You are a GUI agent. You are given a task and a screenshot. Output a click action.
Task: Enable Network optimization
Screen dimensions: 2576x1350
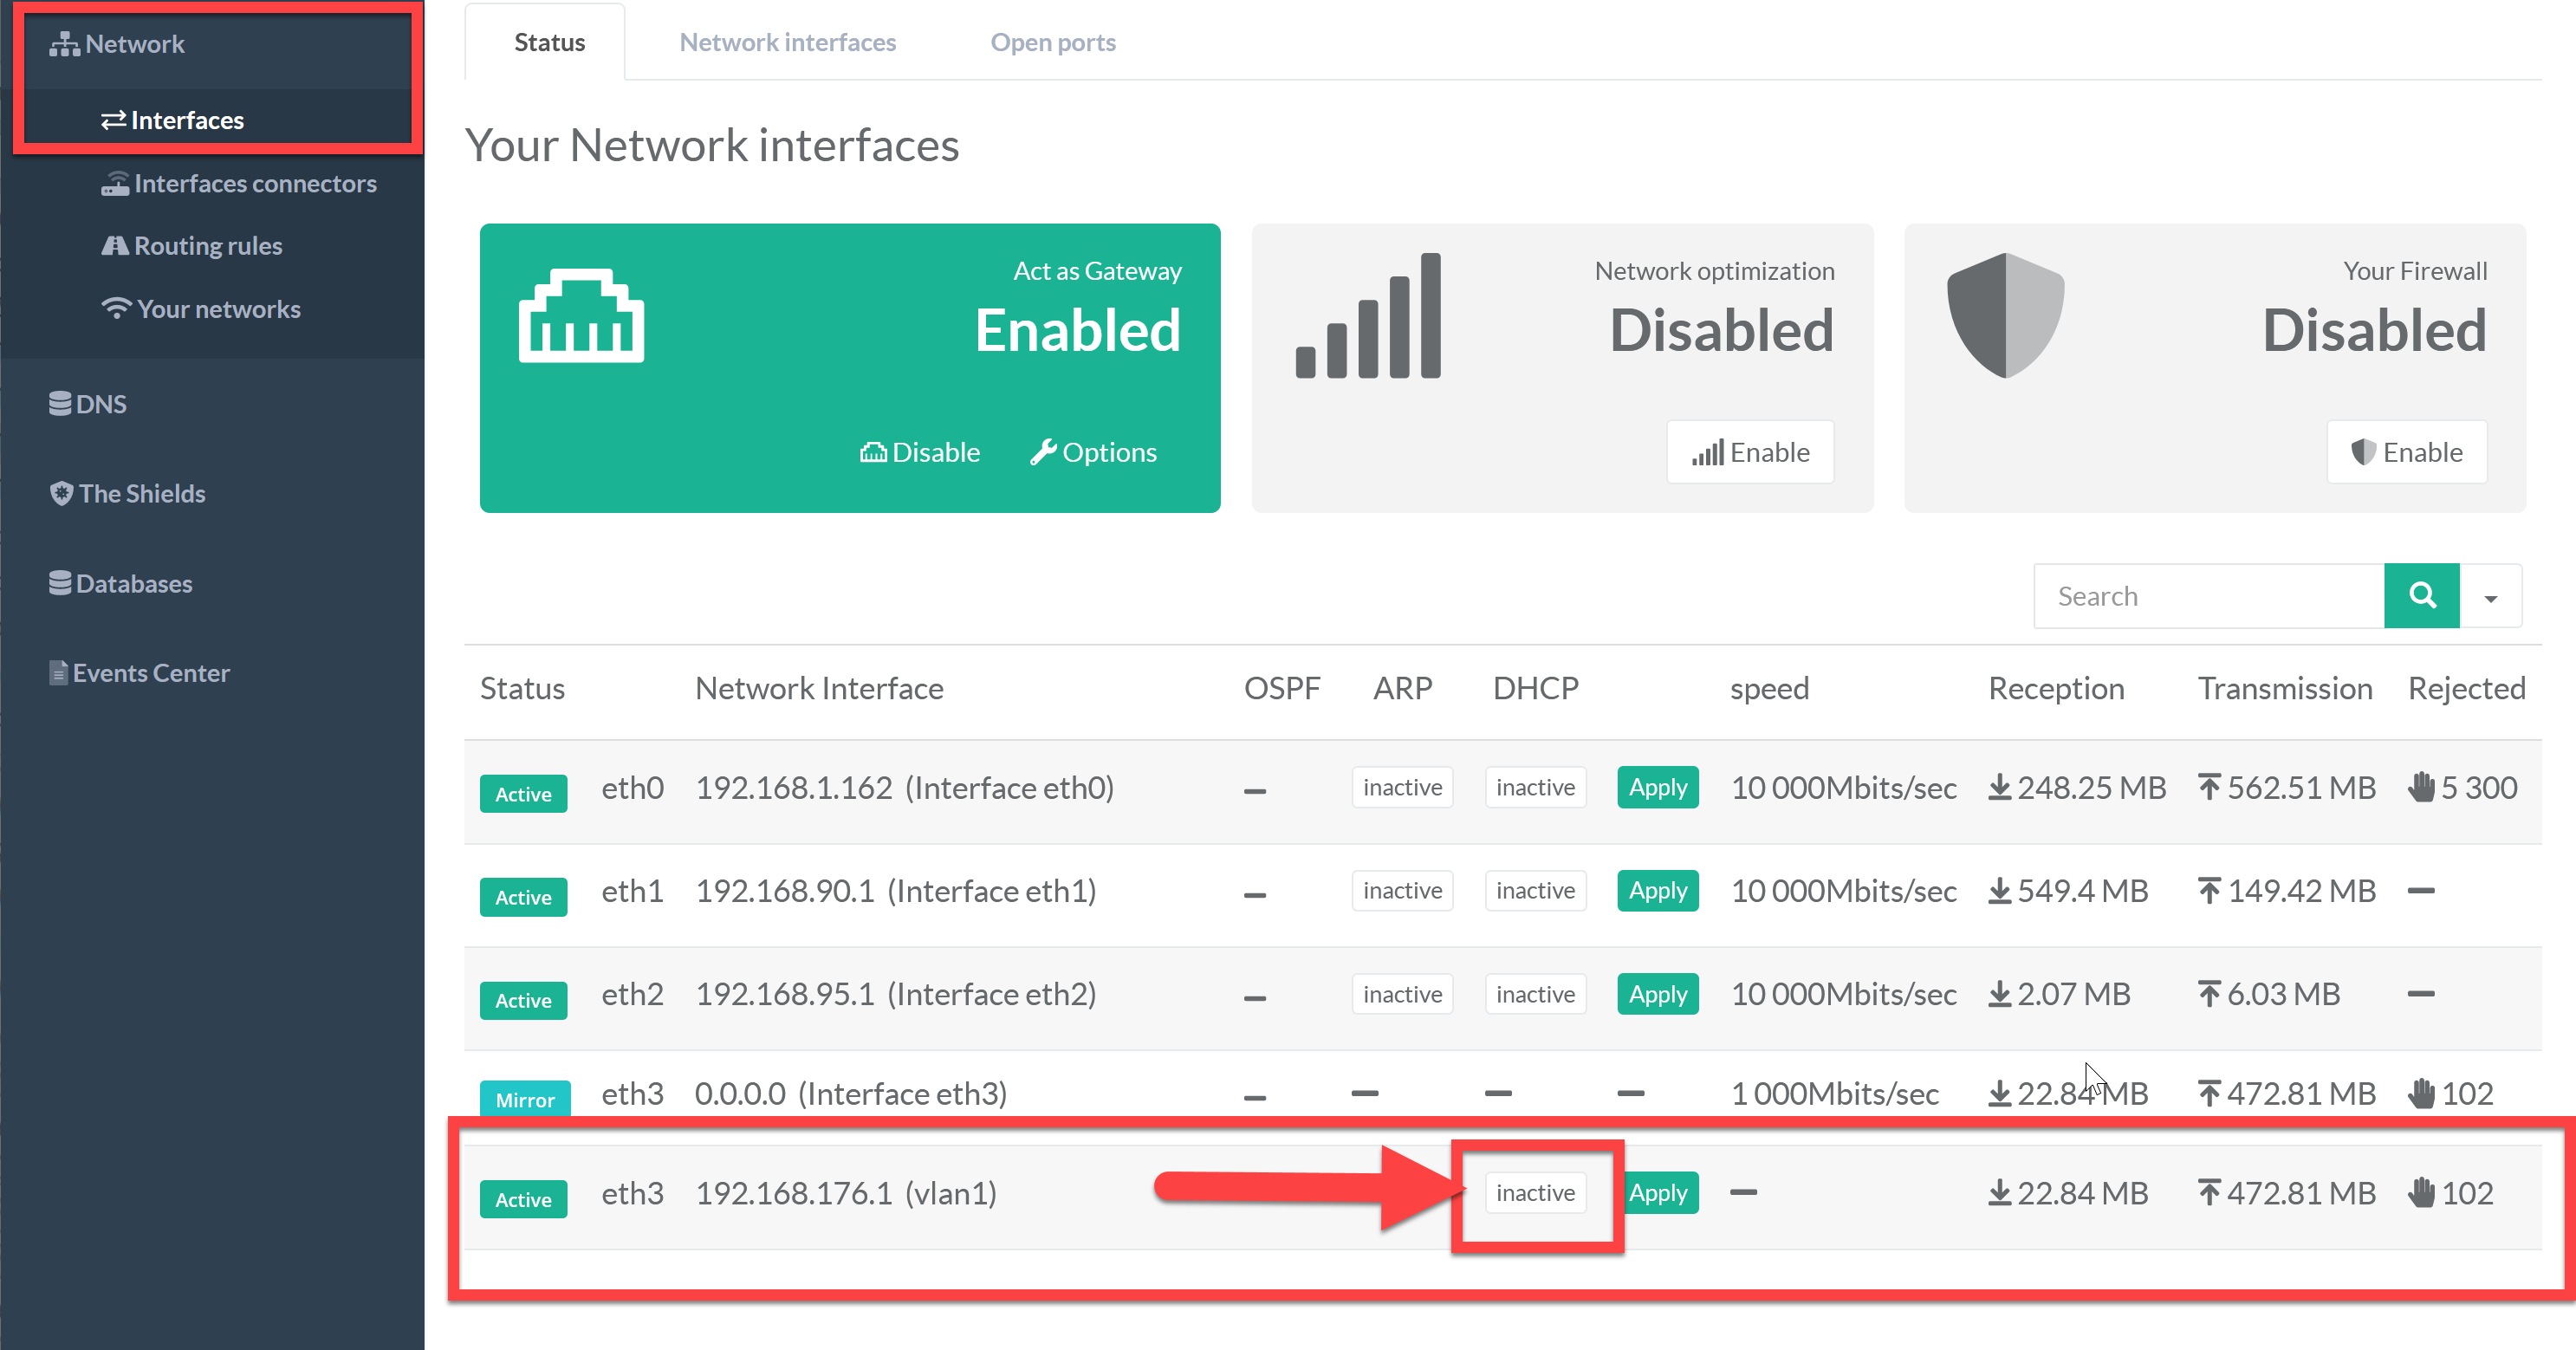(x=1750, y=452)
